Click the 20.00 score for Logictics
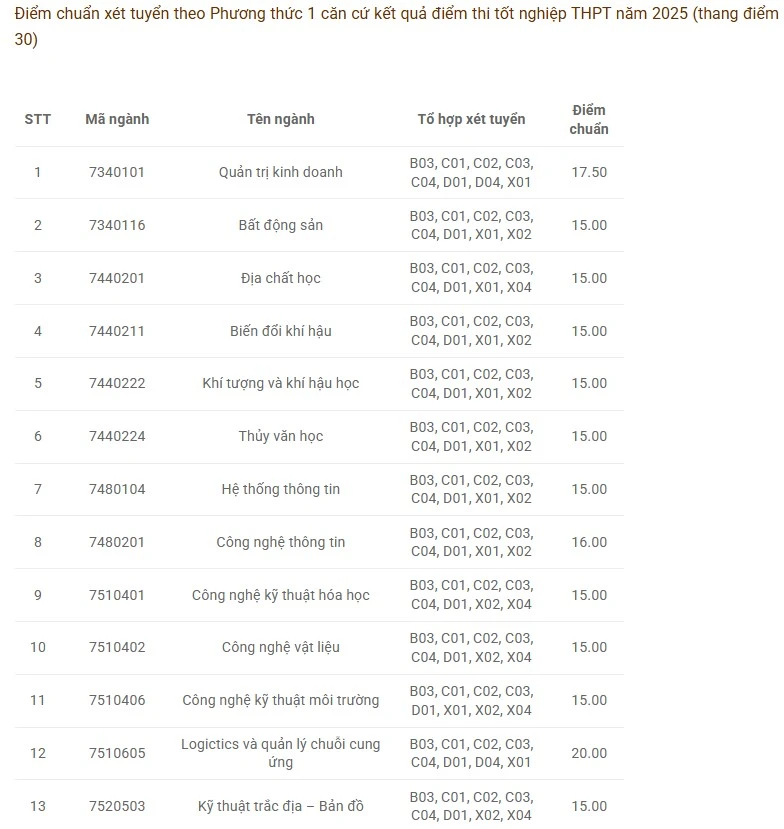 click(589, 753)
